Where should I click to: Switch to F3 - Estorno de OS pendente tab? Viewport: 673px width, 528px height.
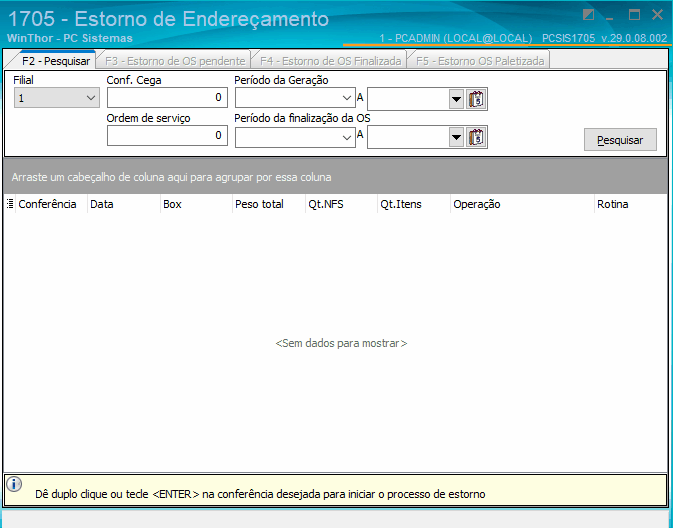pyautogui.click(x=175, y=61)
